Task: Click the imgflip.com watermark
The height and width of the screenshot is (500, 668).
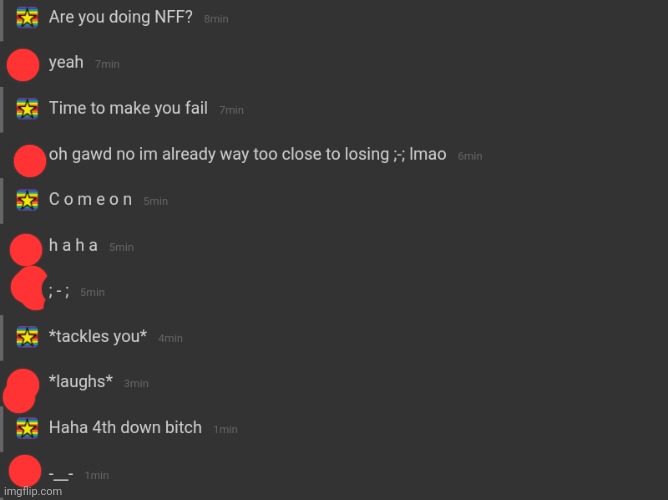Action: point(31,492)
